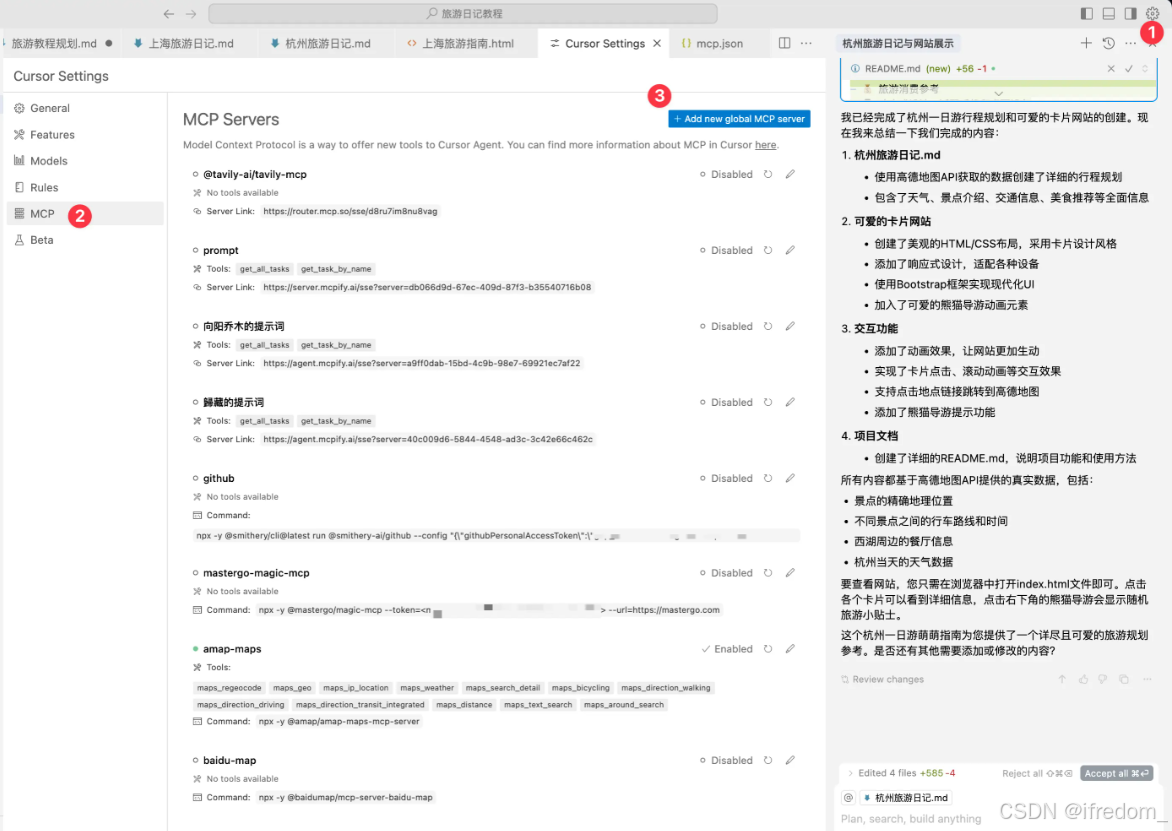Split the editor with the split icon

tap(784, 43)
